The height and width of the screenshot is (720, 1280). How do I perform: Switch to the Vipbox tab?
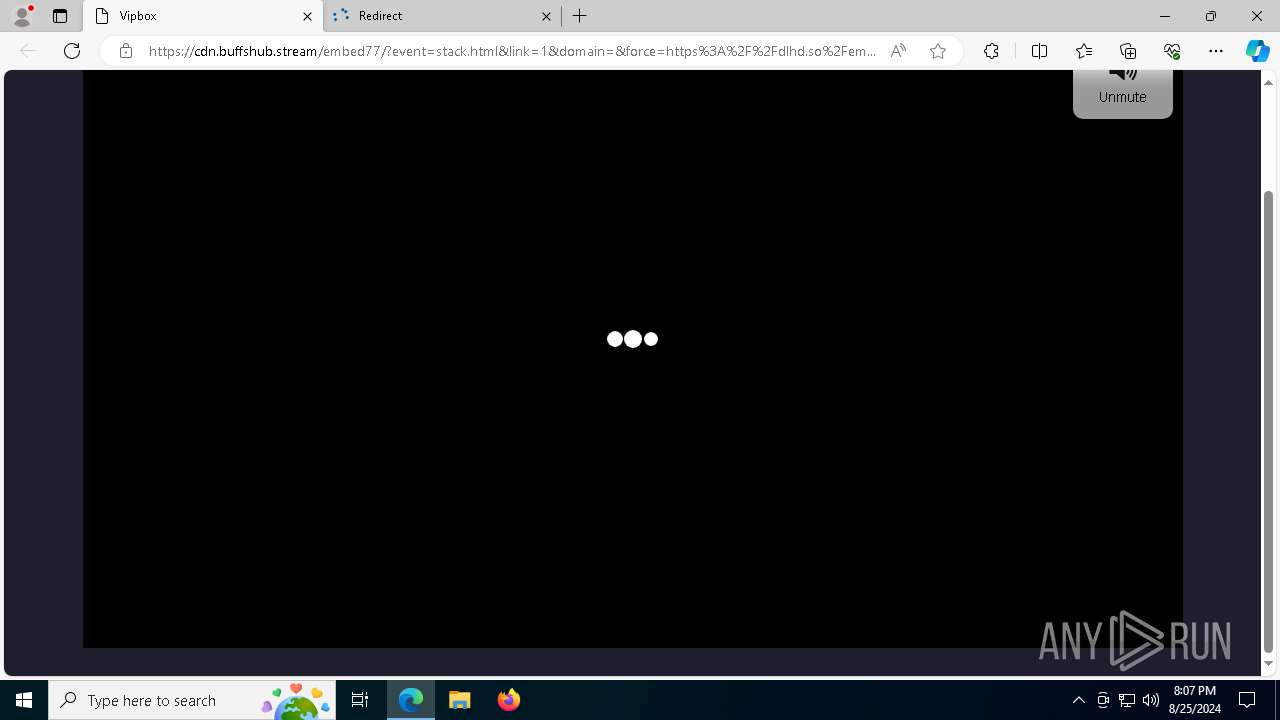[203, 16]
